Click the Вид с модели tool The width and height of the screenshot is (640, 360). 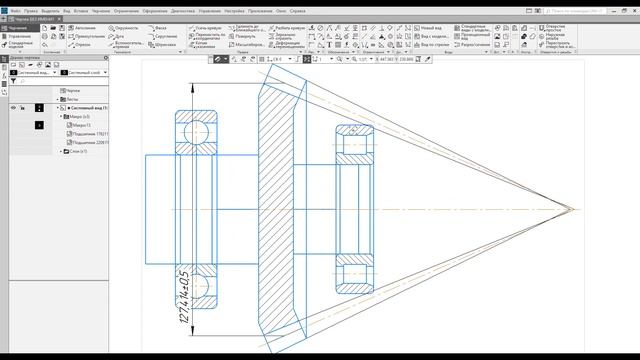tap(431, 36)
